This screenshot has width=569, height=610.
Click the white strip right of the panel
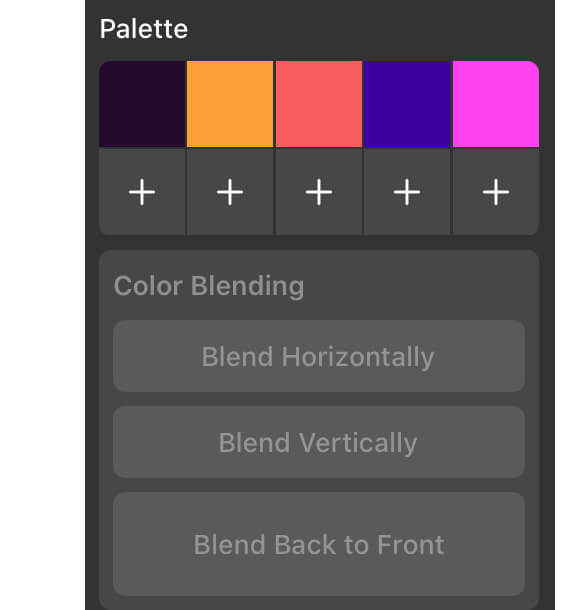pos(562,305)
